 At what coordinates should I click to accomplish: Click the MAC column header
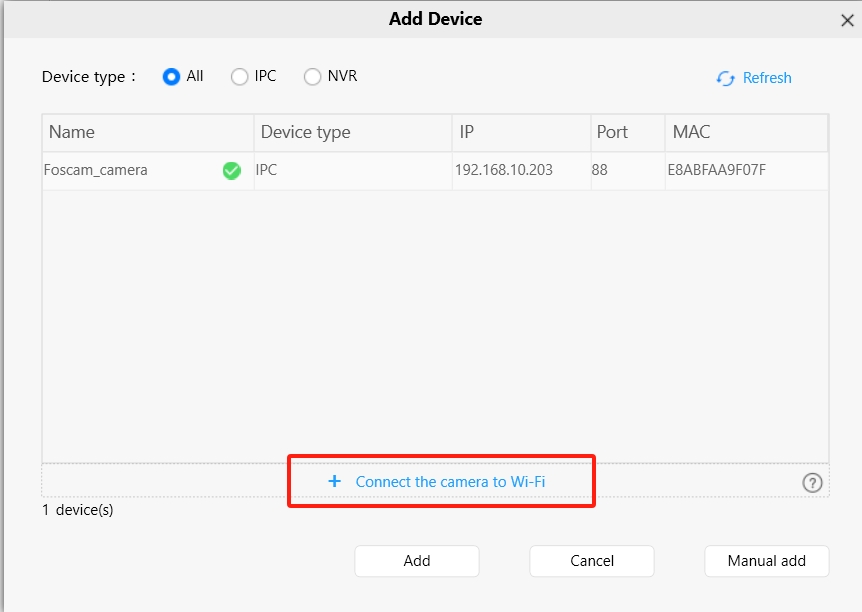point(690,132)
